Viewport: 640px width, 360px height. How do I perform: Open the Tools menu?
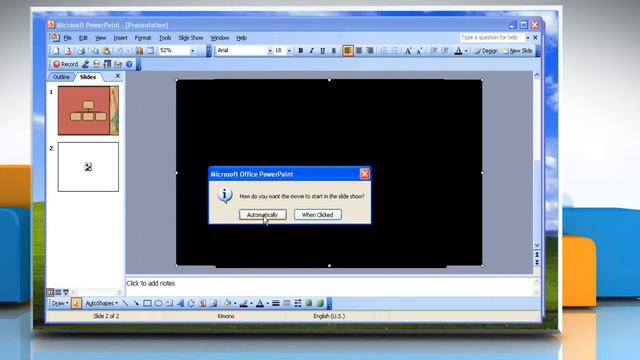[x=165, y=38]
